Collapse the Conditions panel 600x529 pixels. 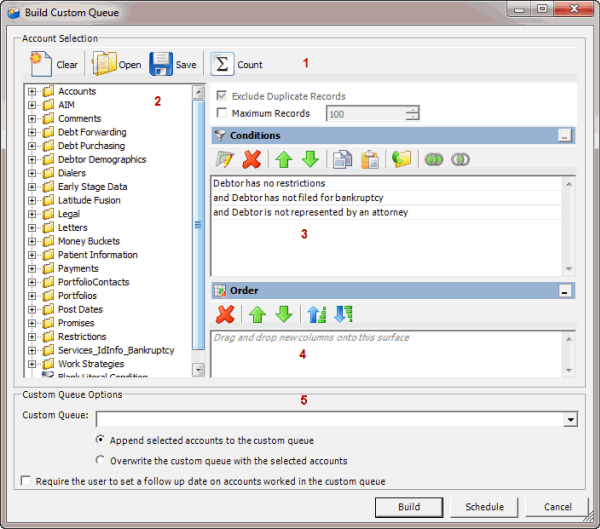(x=565, y=136)
